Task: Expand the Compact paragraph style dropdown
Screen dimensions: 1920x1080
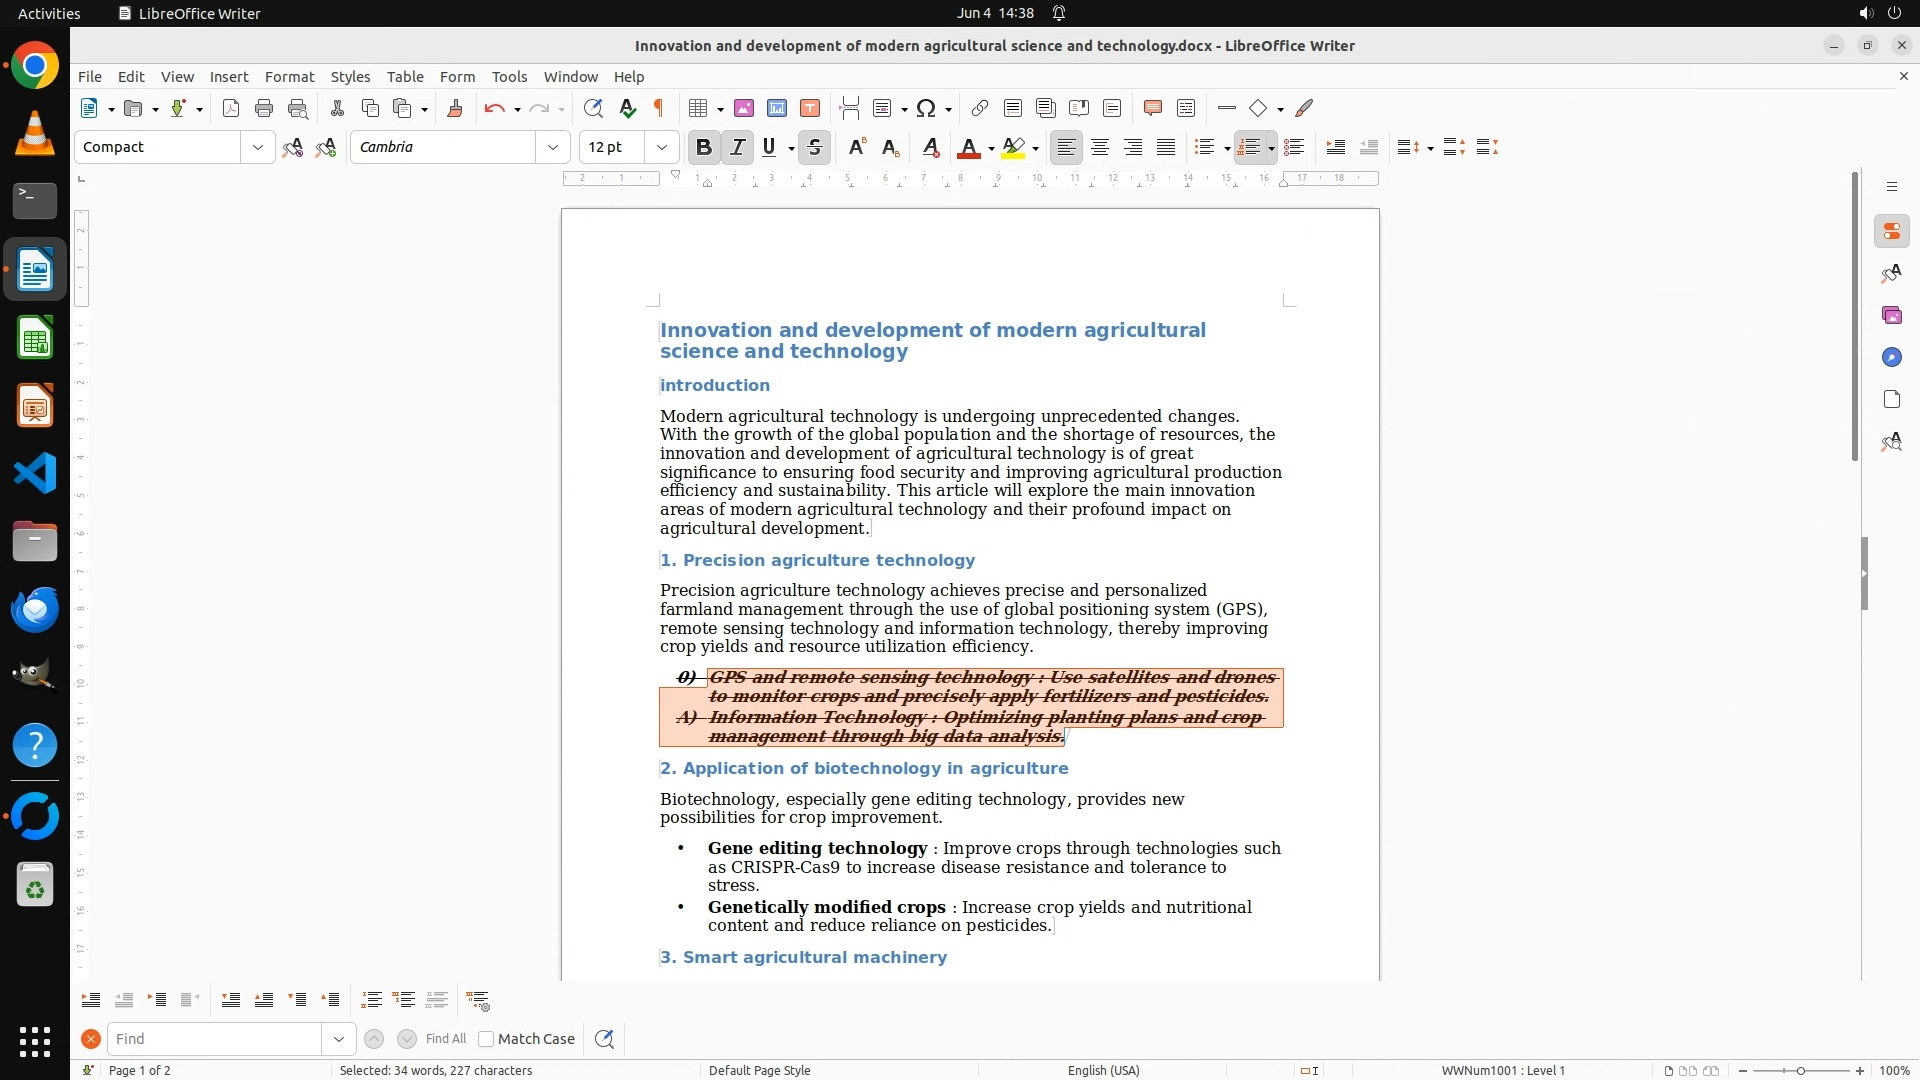Action: point(258,147)
